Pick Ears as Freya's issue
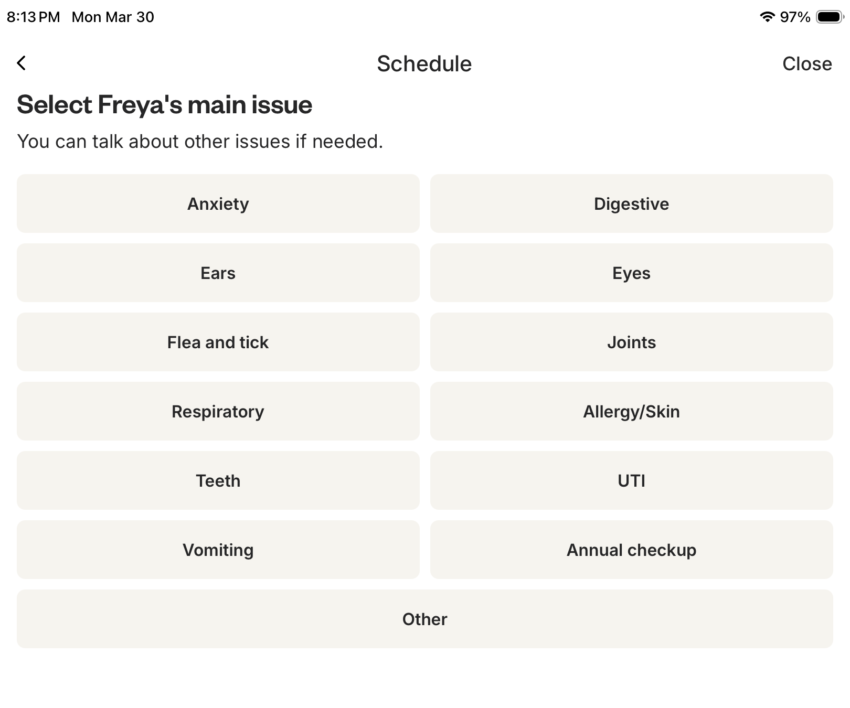850x708 pixels. pyautogui.click(x=218, y=273)
